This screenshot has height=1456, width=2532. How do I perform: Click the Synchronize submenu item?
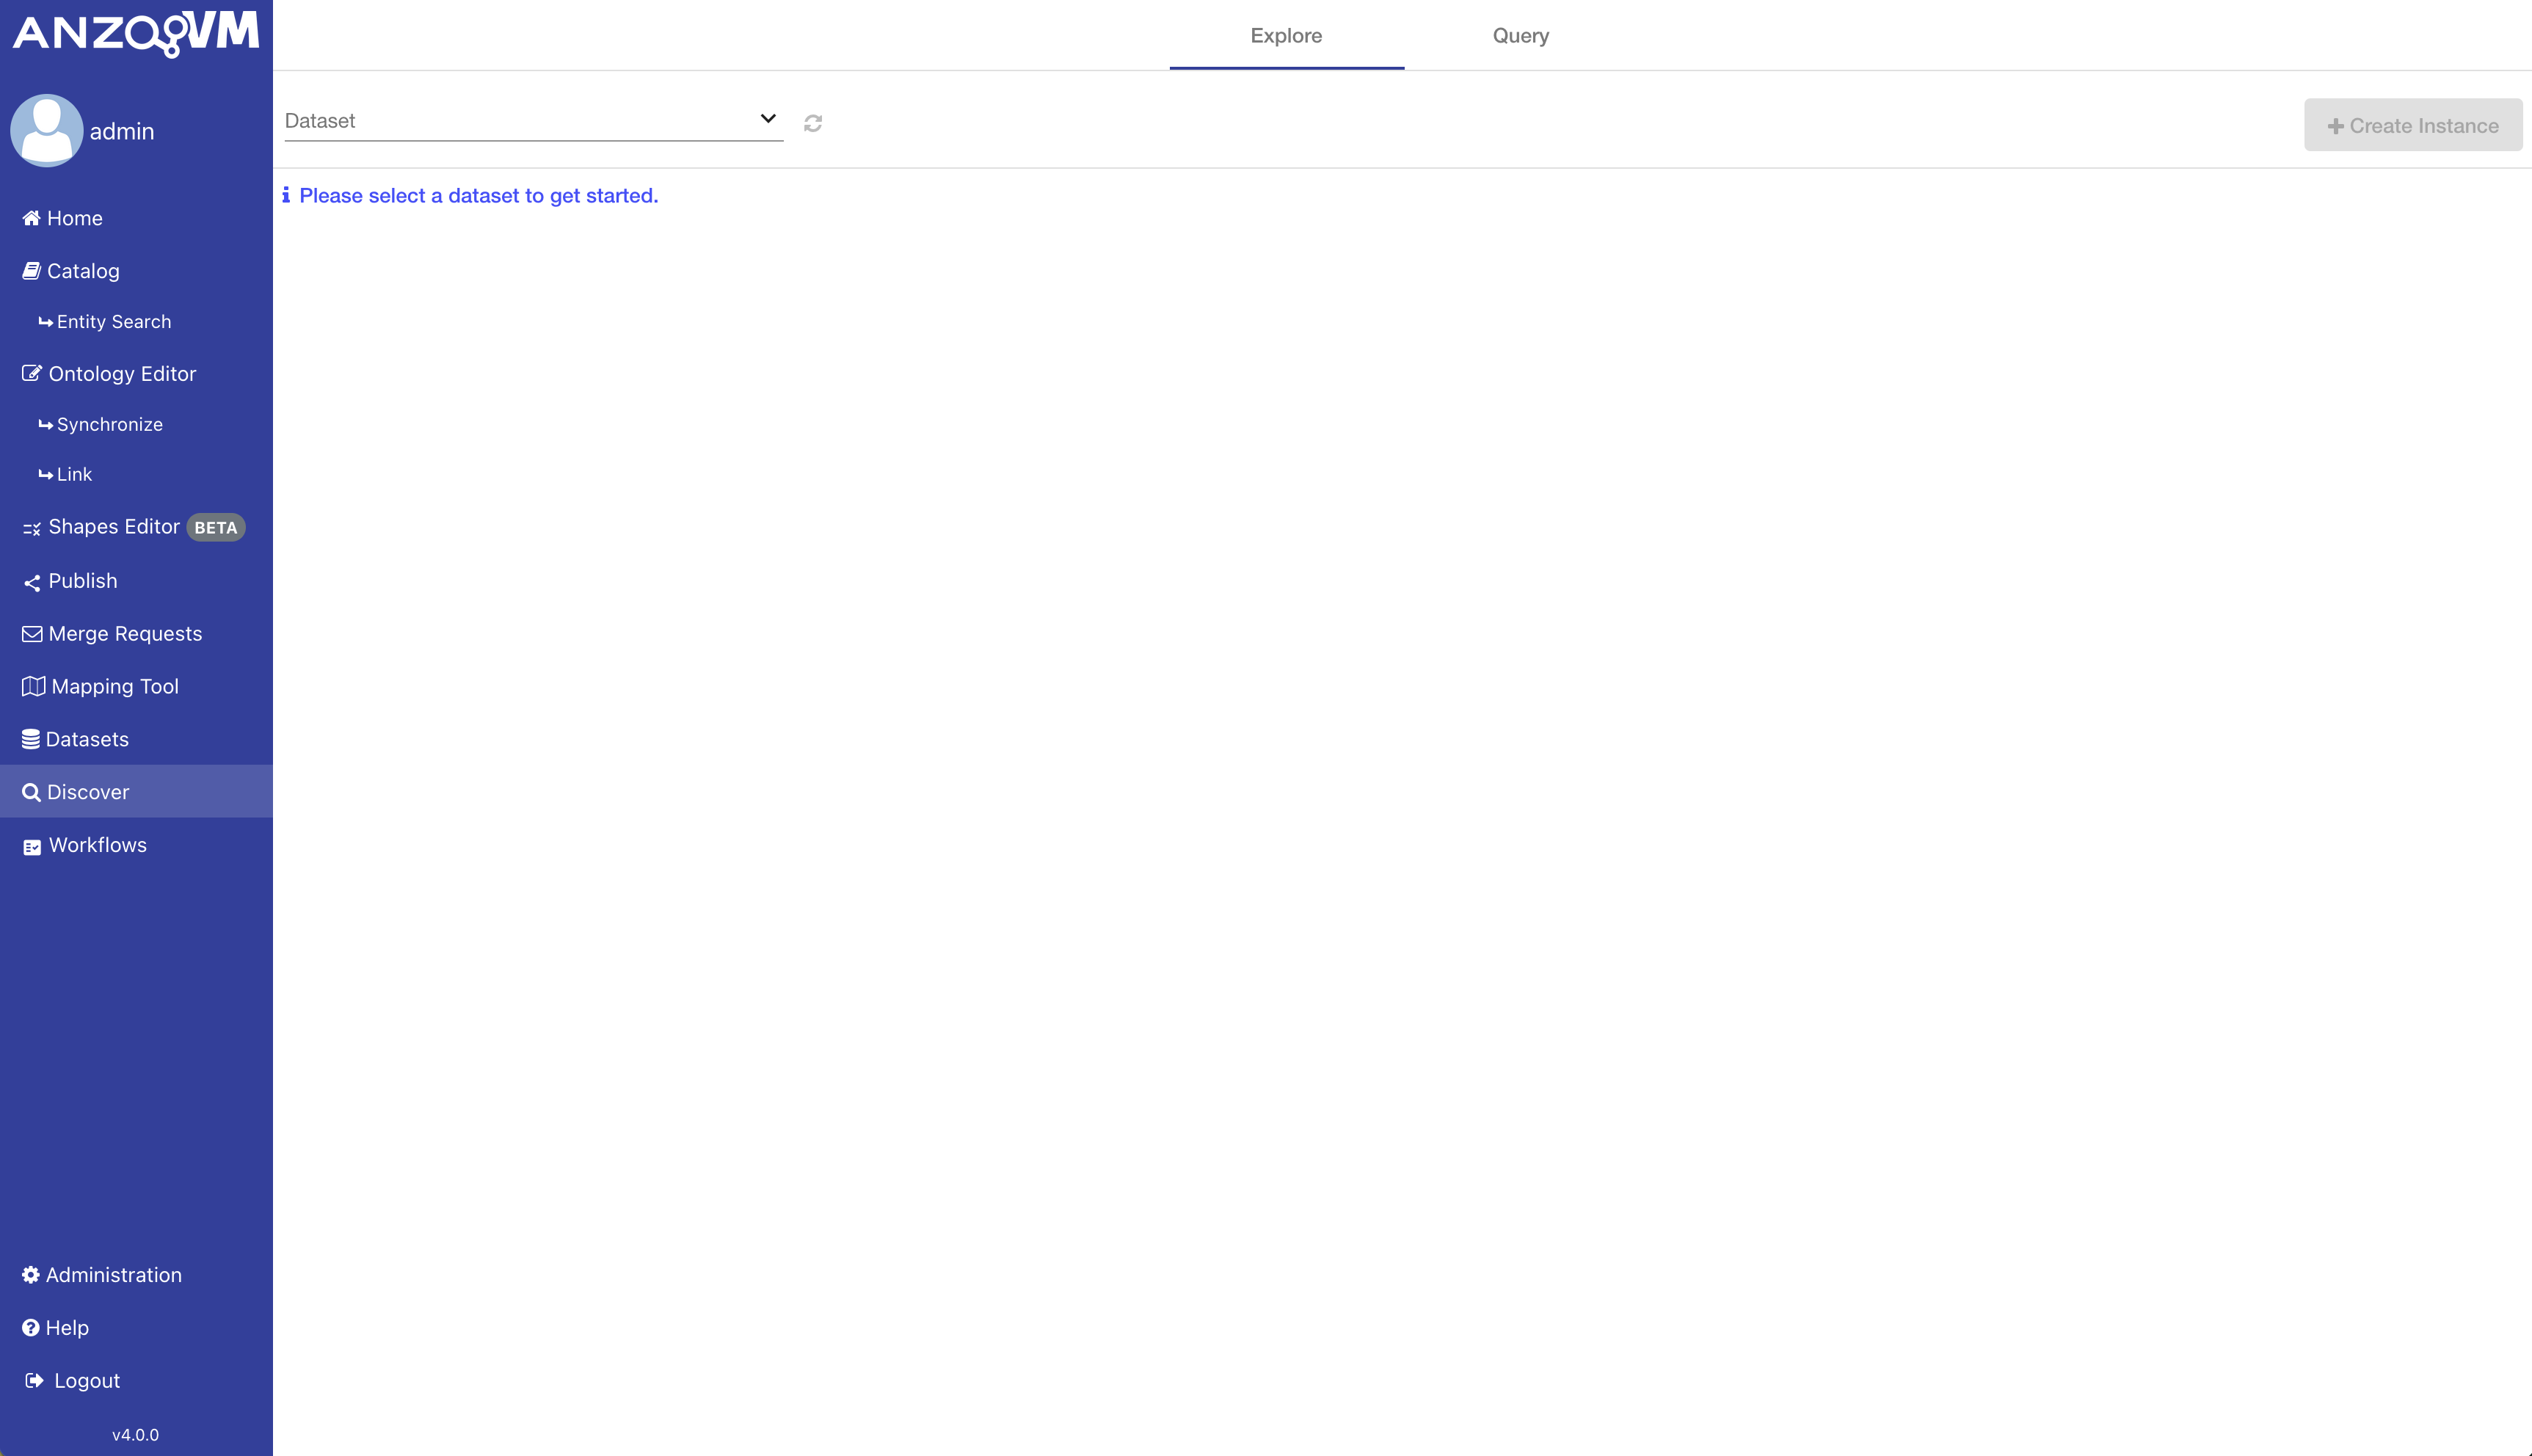tap(109, 424)
